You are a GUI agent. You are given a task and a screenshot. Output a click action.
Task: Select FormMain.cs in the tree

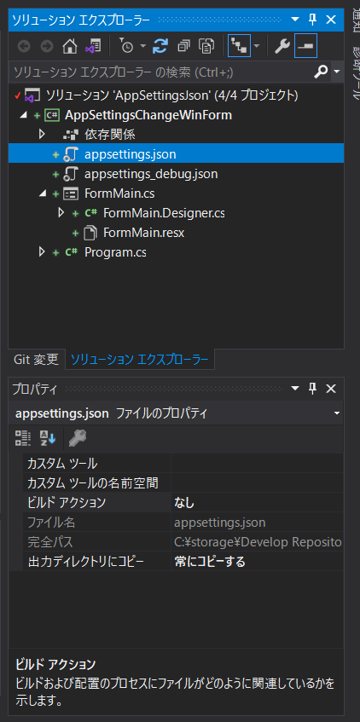coord(119,193)
